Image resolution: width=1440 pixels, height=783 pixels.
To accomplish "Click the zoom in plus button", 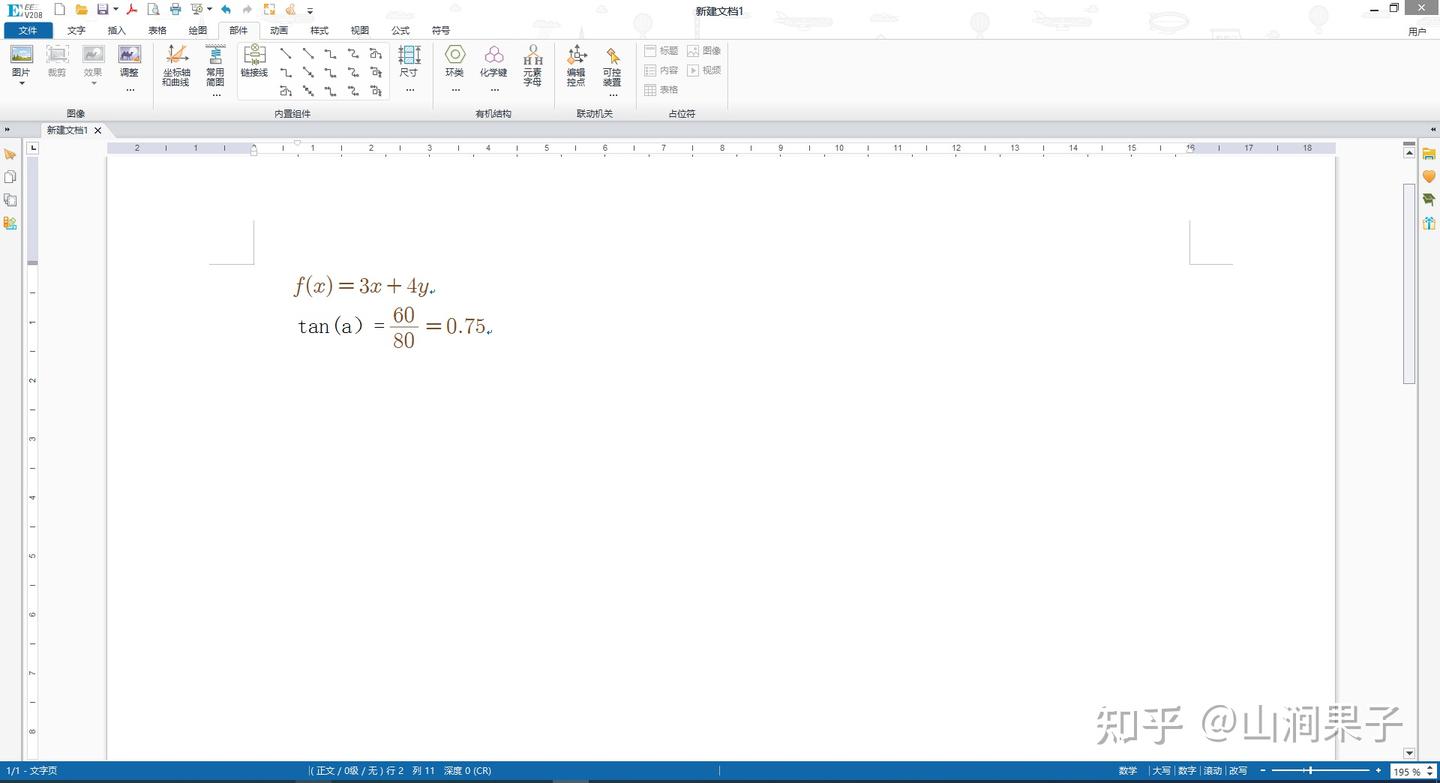I will tap(1378, 770).
